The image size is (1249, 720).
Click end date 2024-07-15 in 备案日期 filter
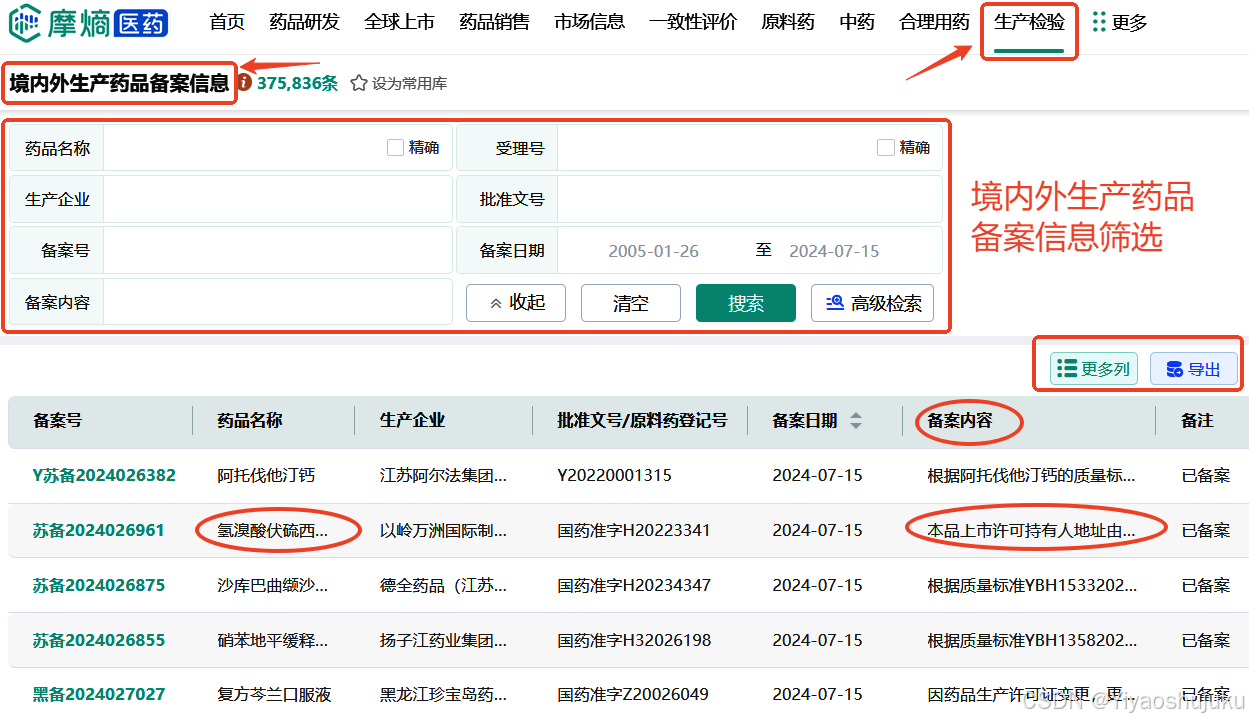tap(834, 251)
